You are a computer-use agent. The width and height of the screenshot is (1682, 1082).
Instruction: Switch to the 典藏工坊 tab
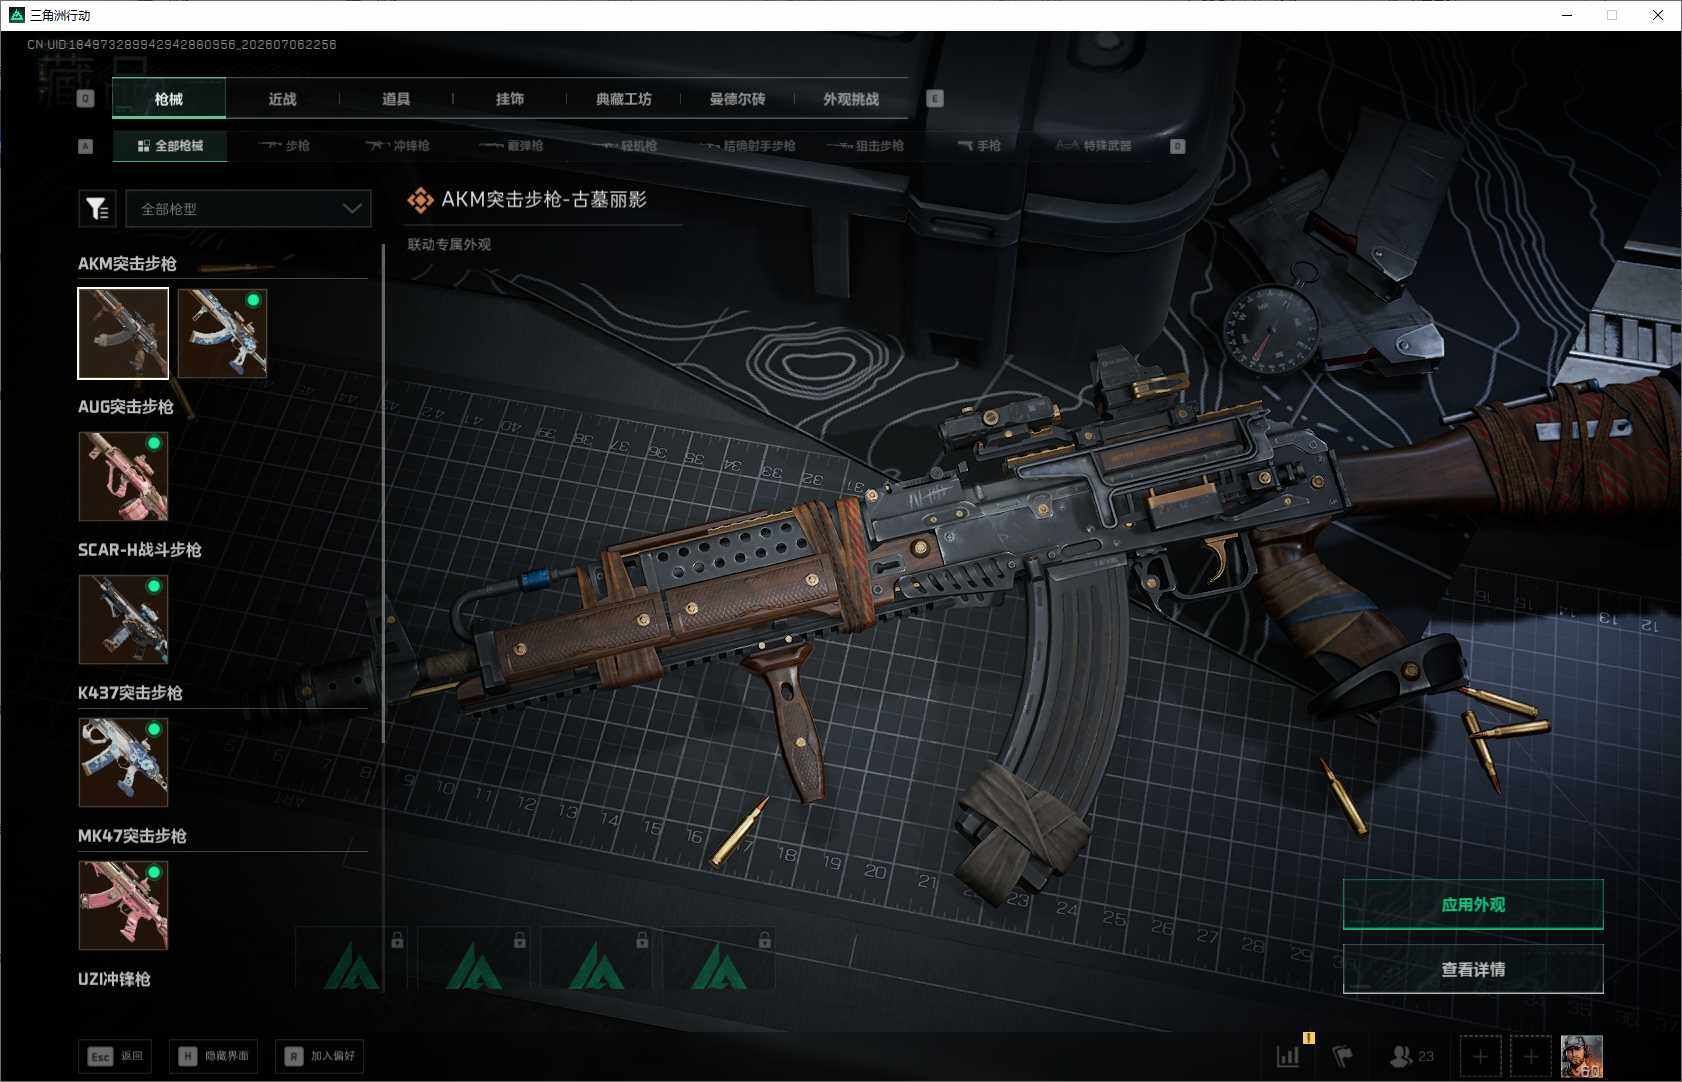click(623, 99)
